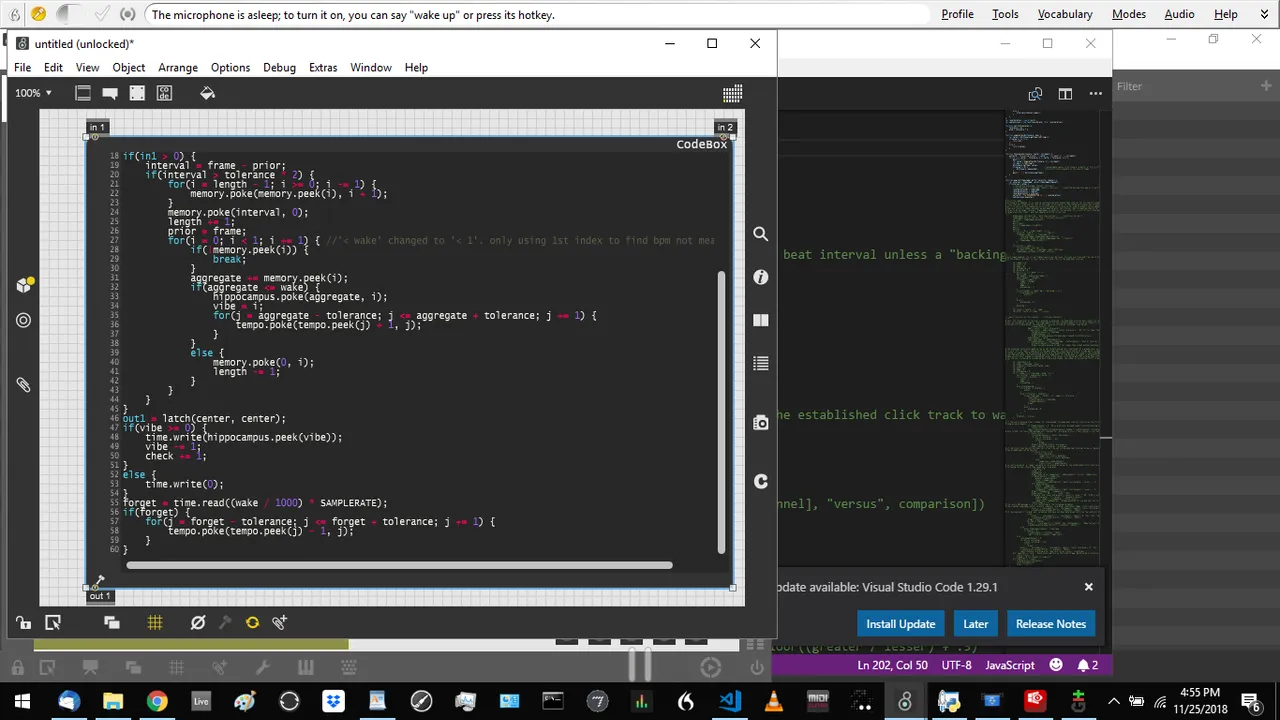
Task: Dismiss the VS Code update notification
Action: tap(1088, 587)
